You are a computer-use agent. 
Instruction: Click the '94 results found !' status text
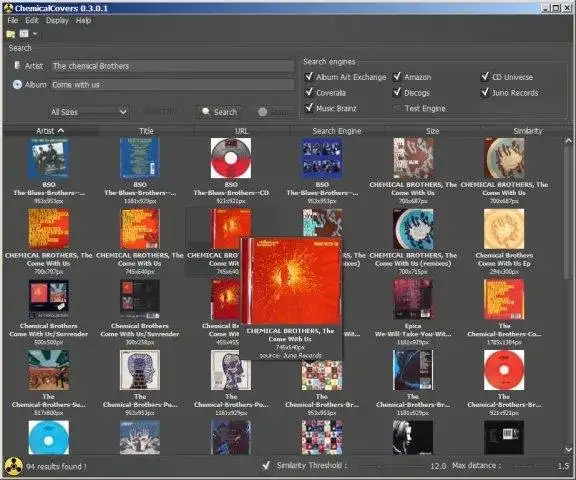[56, 466]
